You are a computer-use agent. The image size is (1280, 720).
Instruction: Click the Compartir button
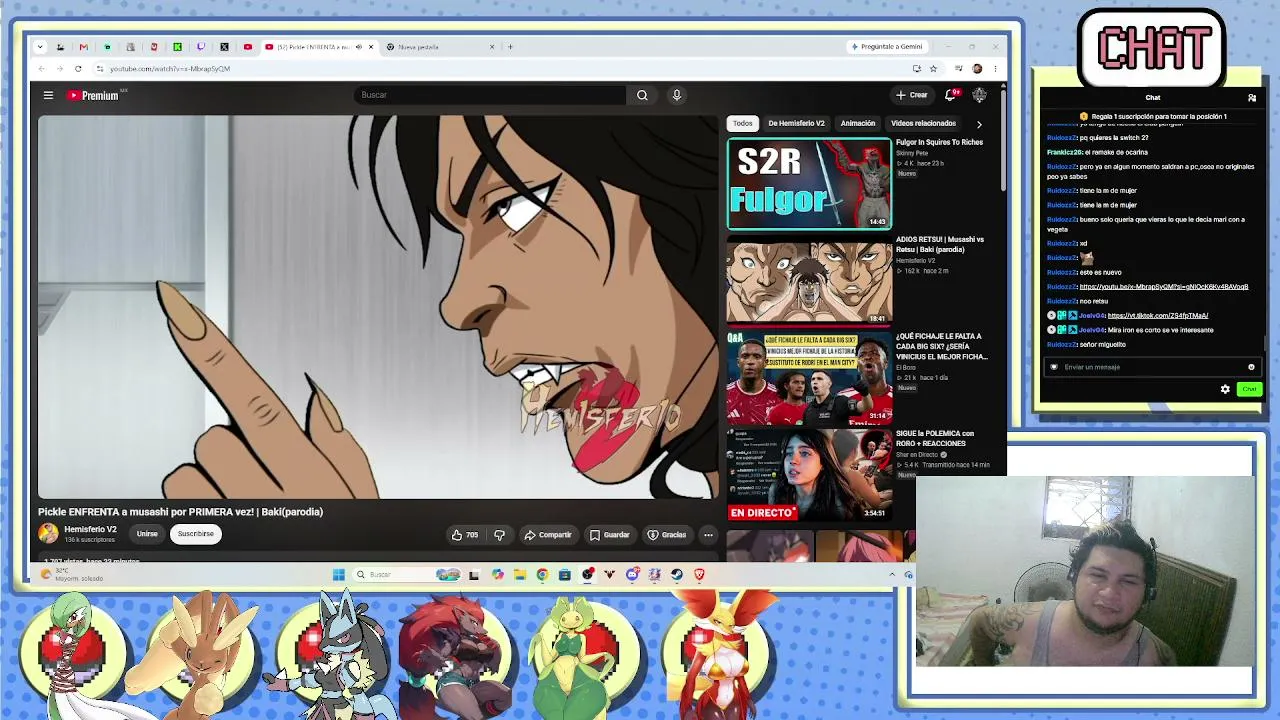coord(548,535)
